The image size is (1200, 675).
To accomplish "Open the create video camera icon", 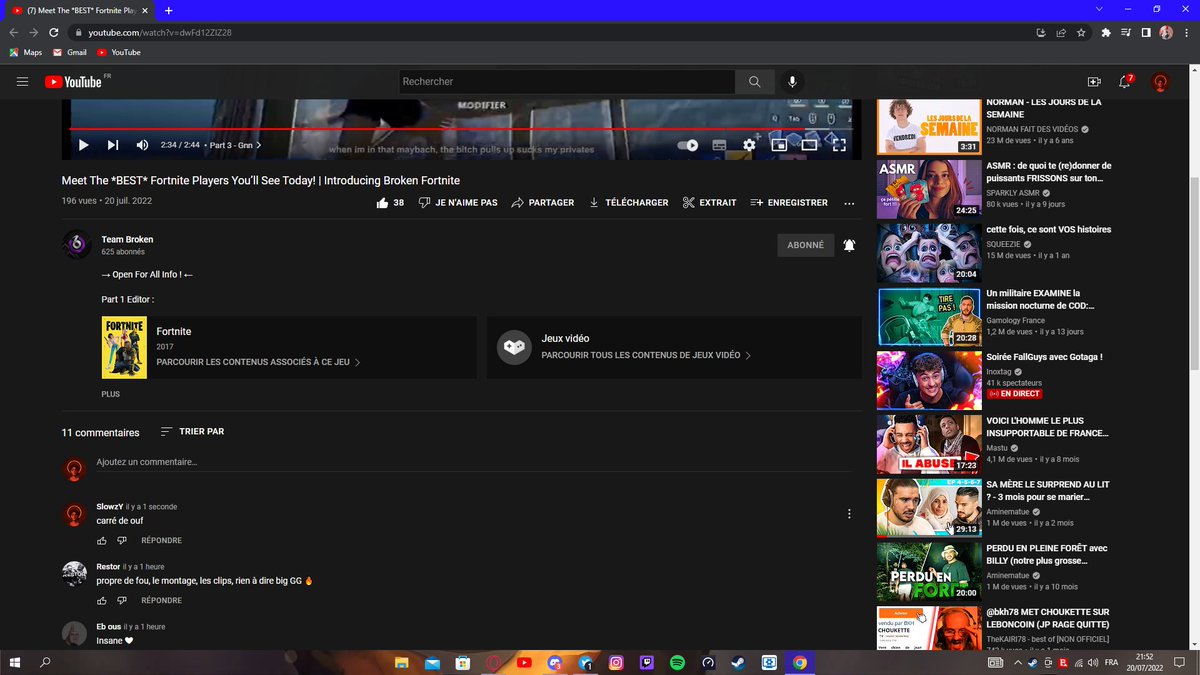I will click(1093, 82).
